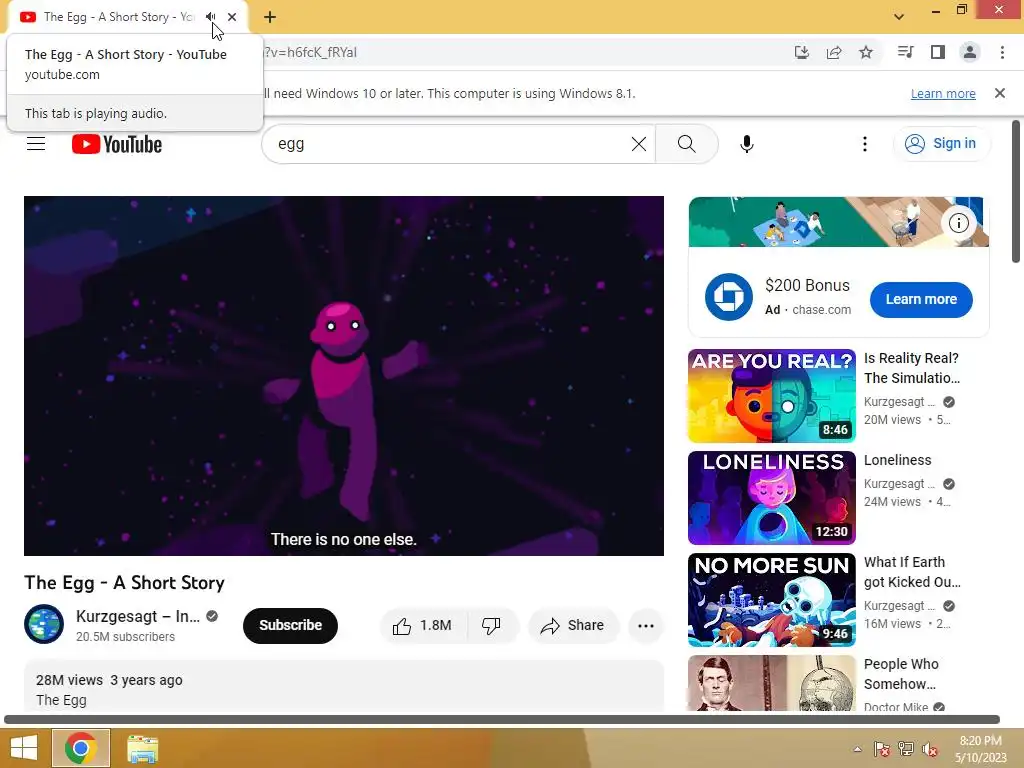Sign in to YouTube
The height and width of the screenshot is (768, 1024).
940,144
